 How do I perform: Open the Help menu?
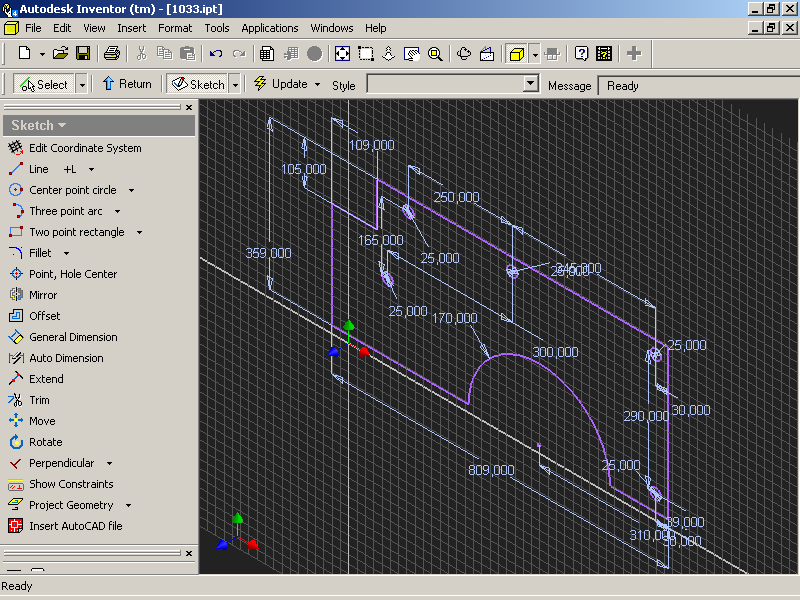click(376, 28)
